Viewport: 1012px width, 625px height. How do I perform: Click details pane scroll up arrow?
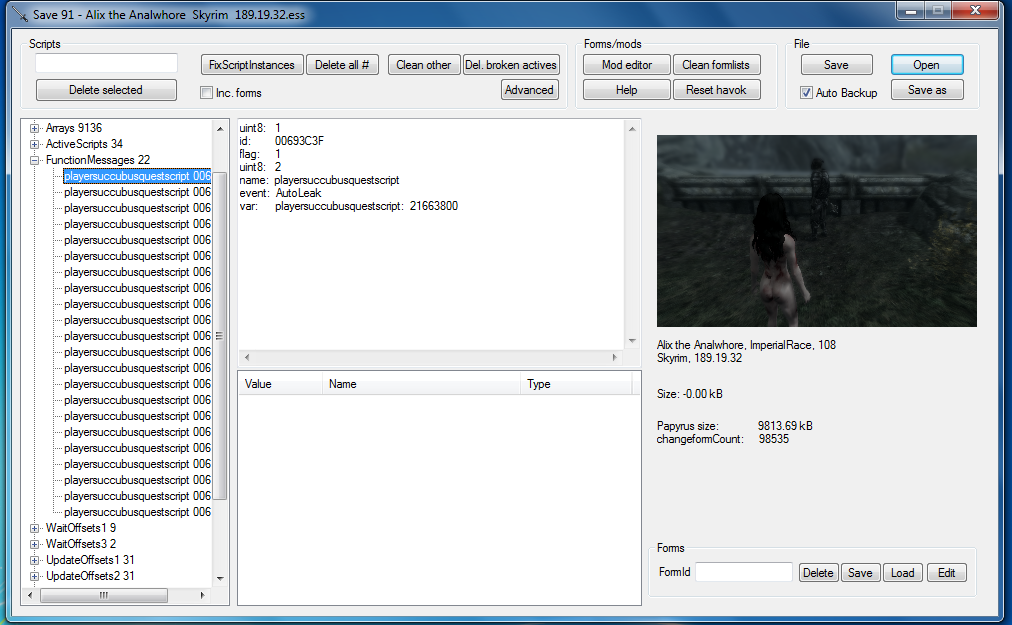[x=632, y=129]
